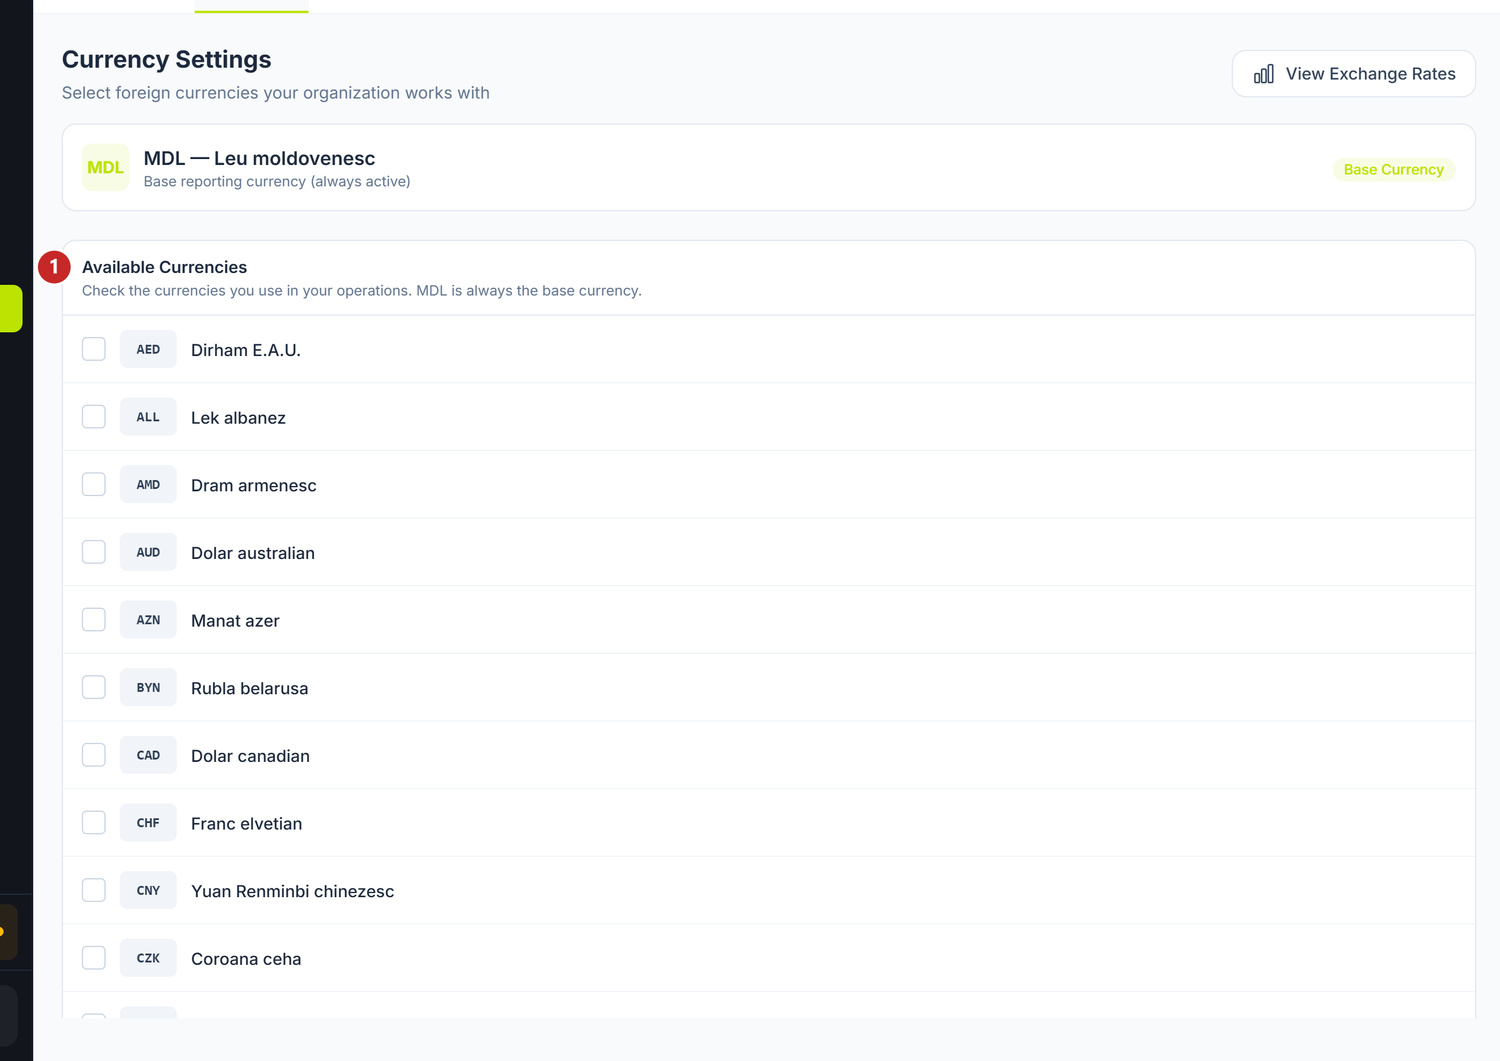Viewport: 1500px width, 1061px height.
Task: Toggle the AZN Manat azer checkbox
Action: [x=94, y=620]
